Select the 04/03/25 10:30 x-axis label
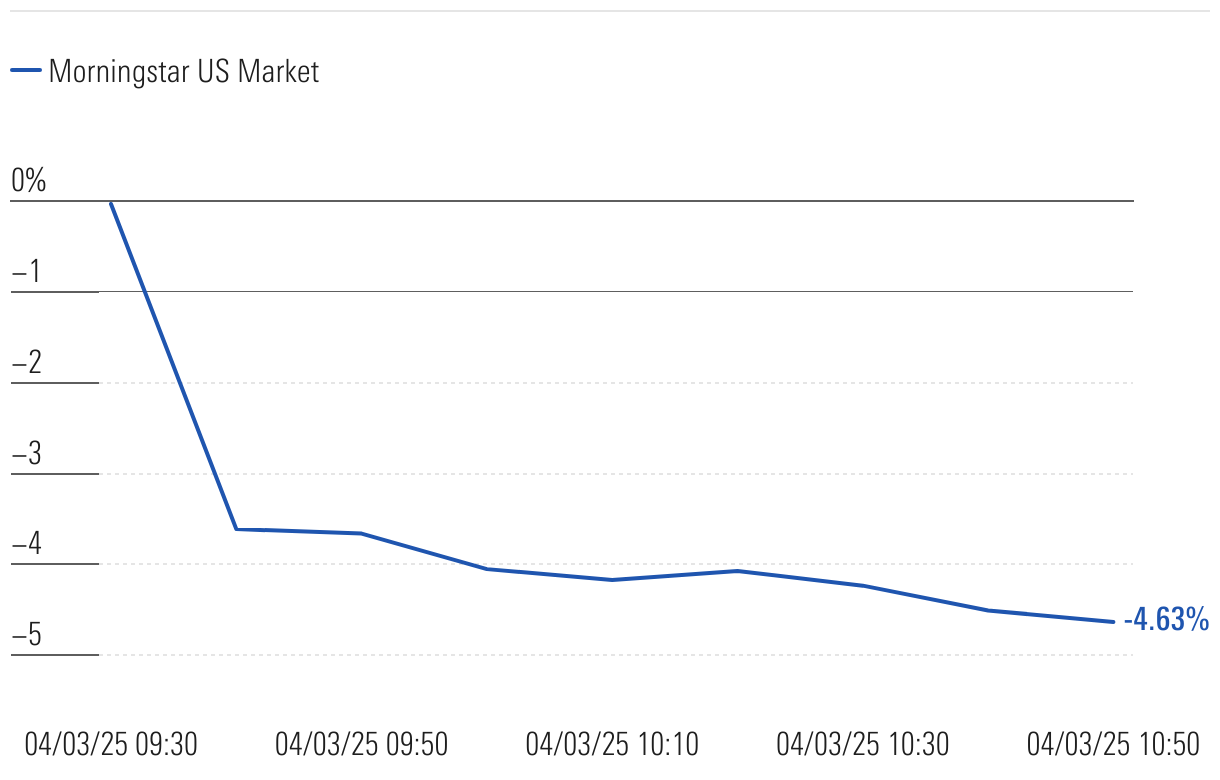1220x780 pixels. pos(863,744)
